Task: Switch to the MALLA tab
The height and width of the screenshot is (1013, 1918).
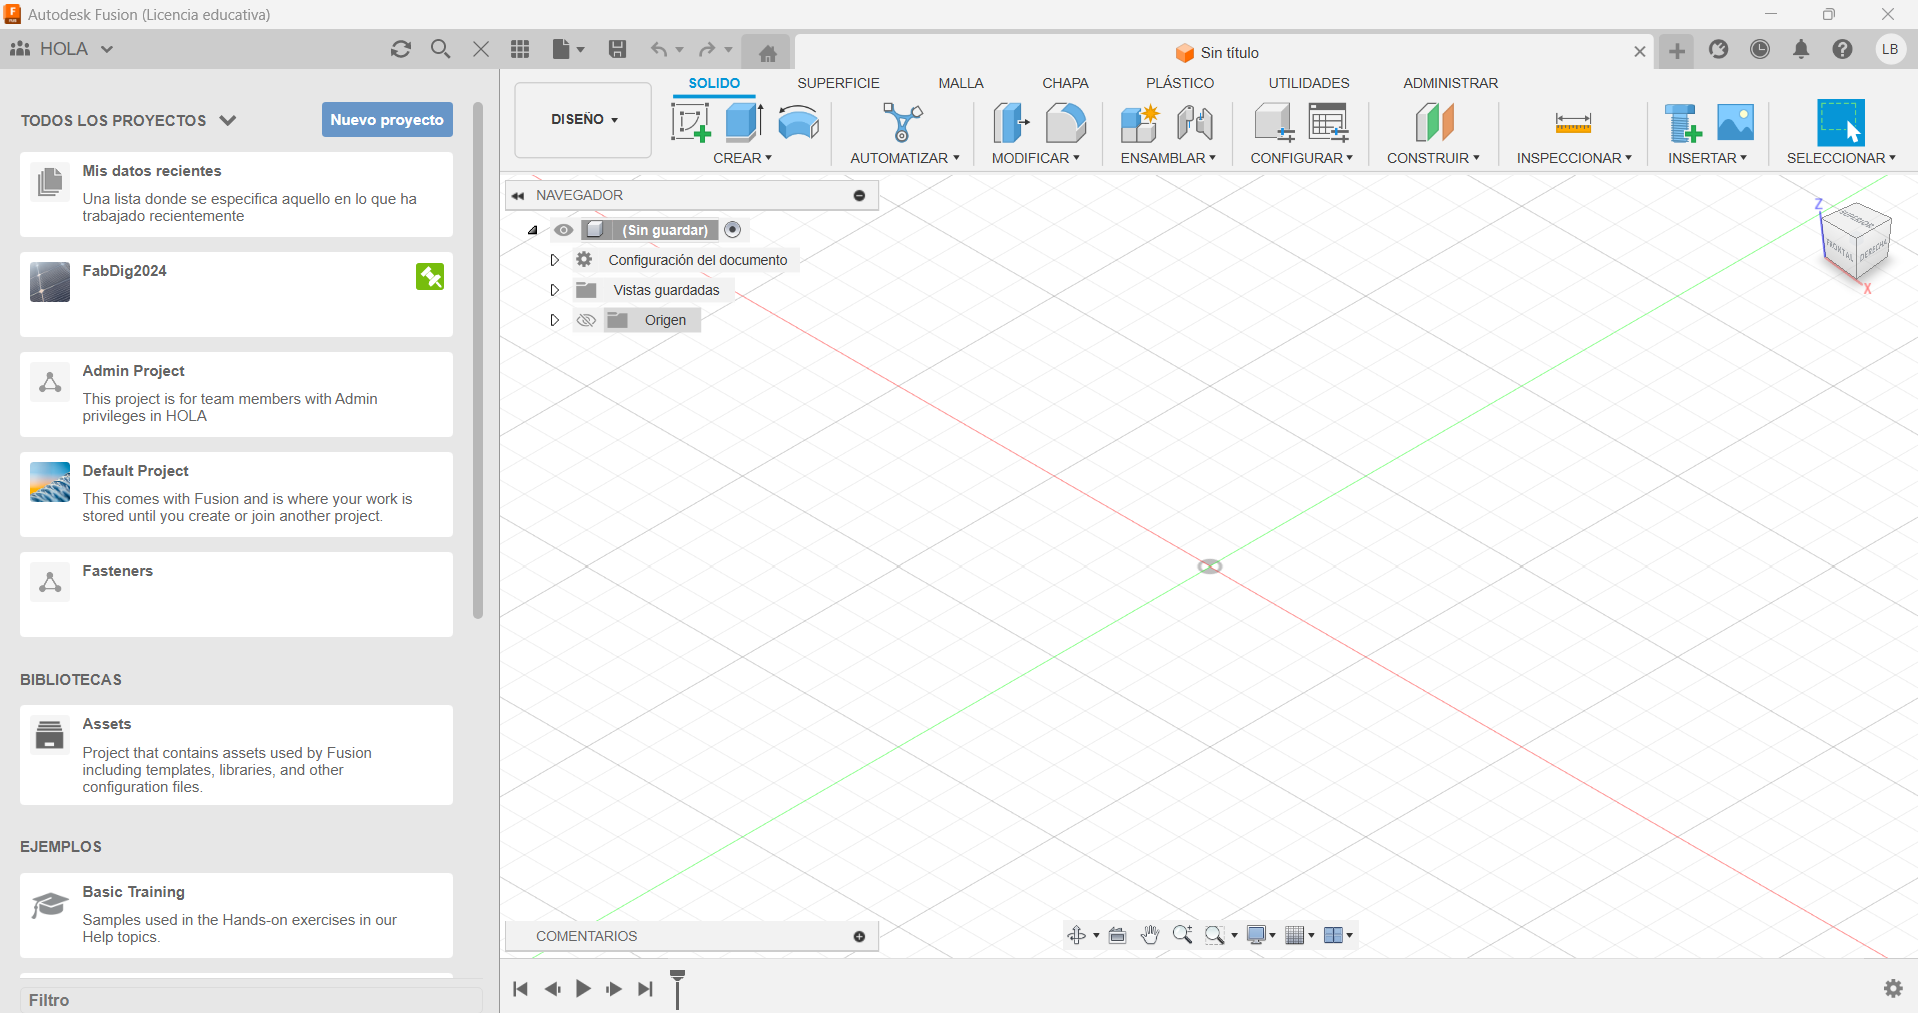Action: [961, 83]
